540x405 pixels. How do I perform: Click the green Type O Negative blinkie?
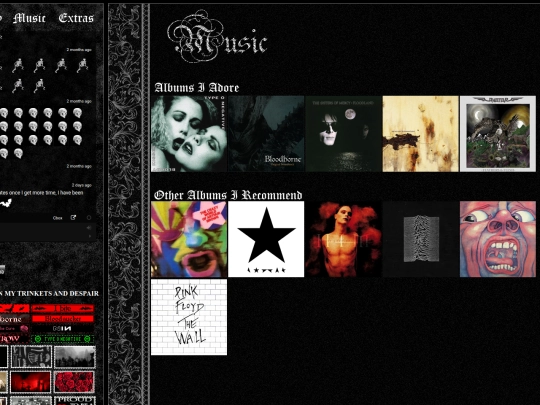[63, 339]
